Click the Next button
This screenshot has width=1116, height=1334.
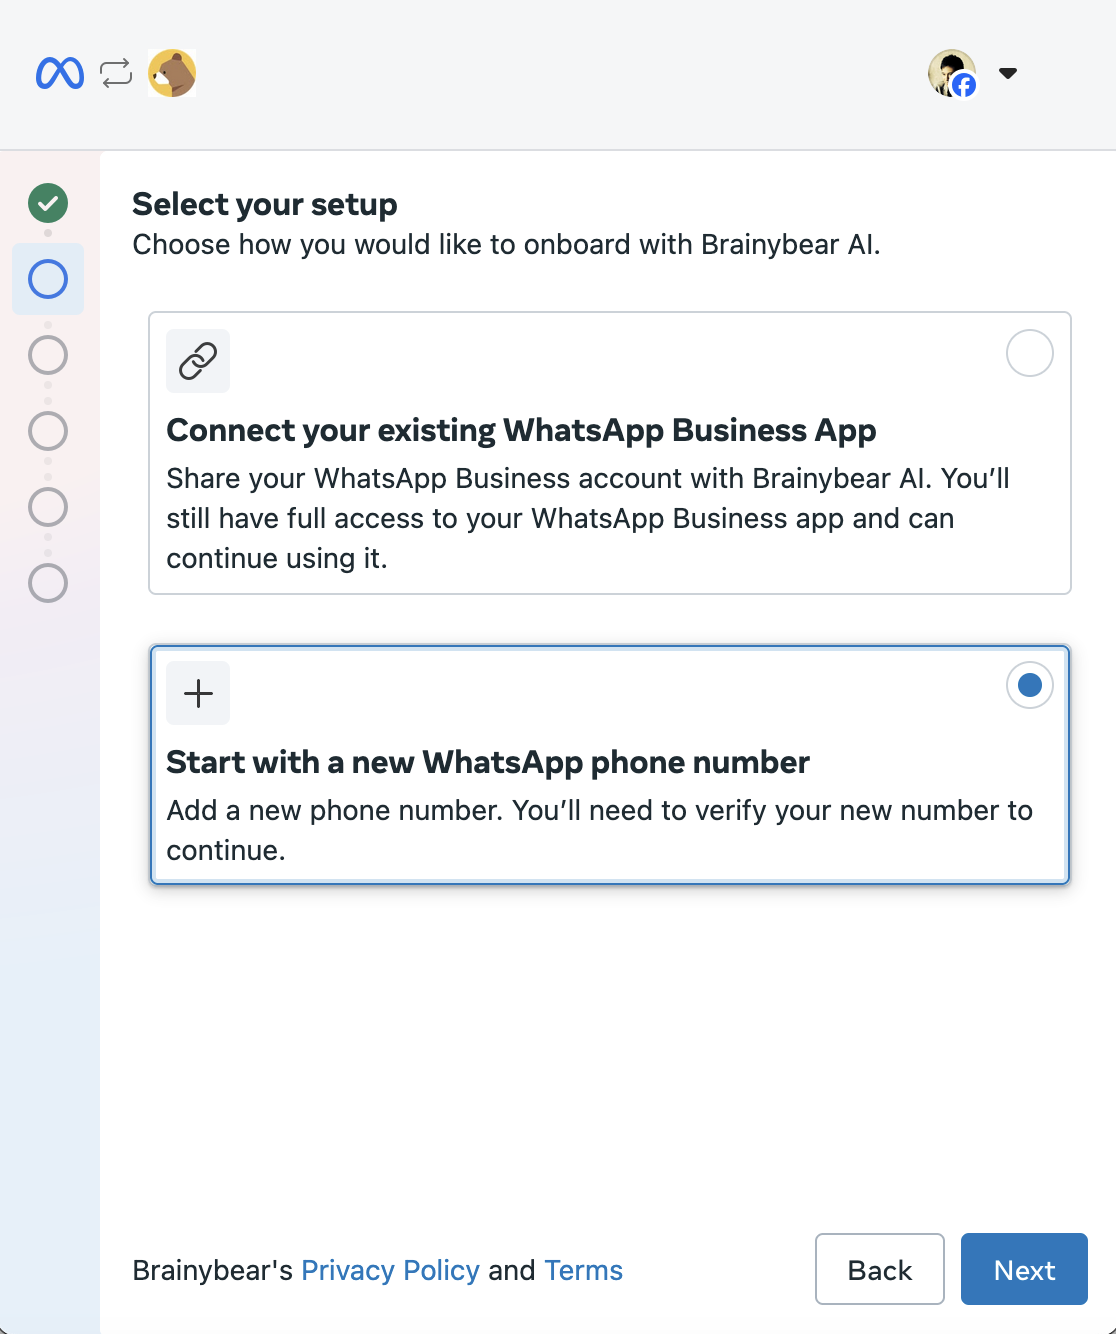click(x=1024, y=1269)
